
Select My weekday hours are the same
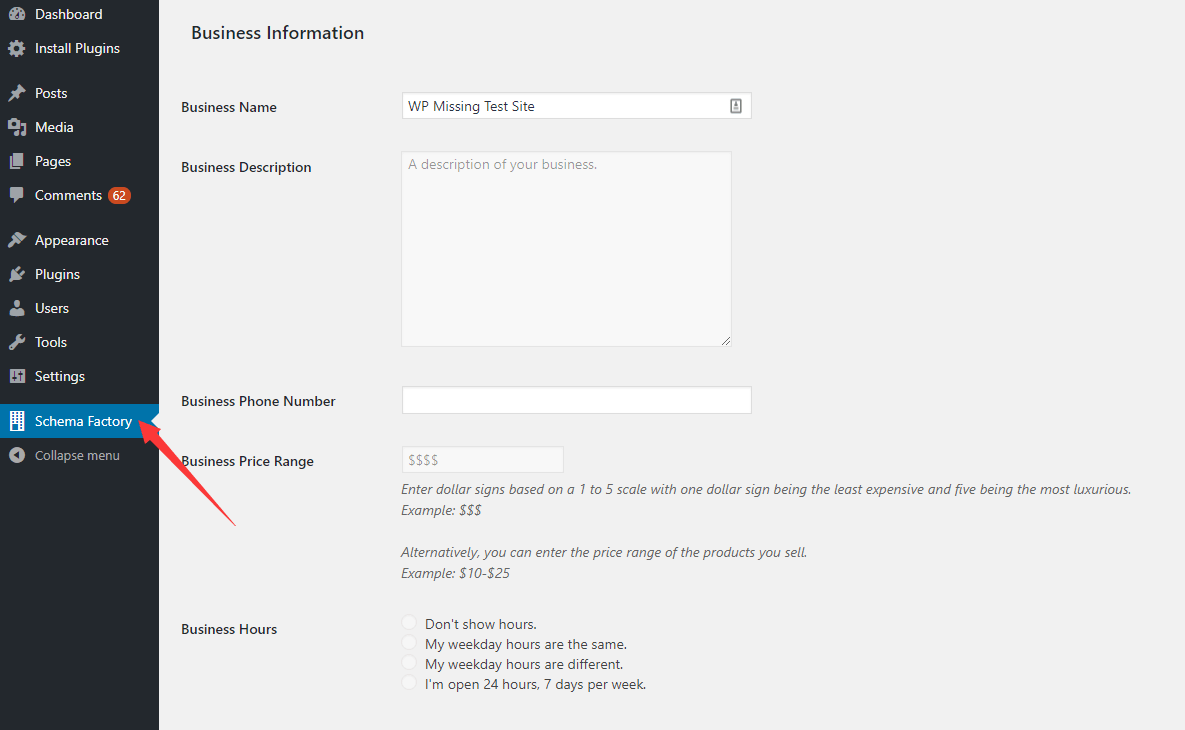coord(408,642)
